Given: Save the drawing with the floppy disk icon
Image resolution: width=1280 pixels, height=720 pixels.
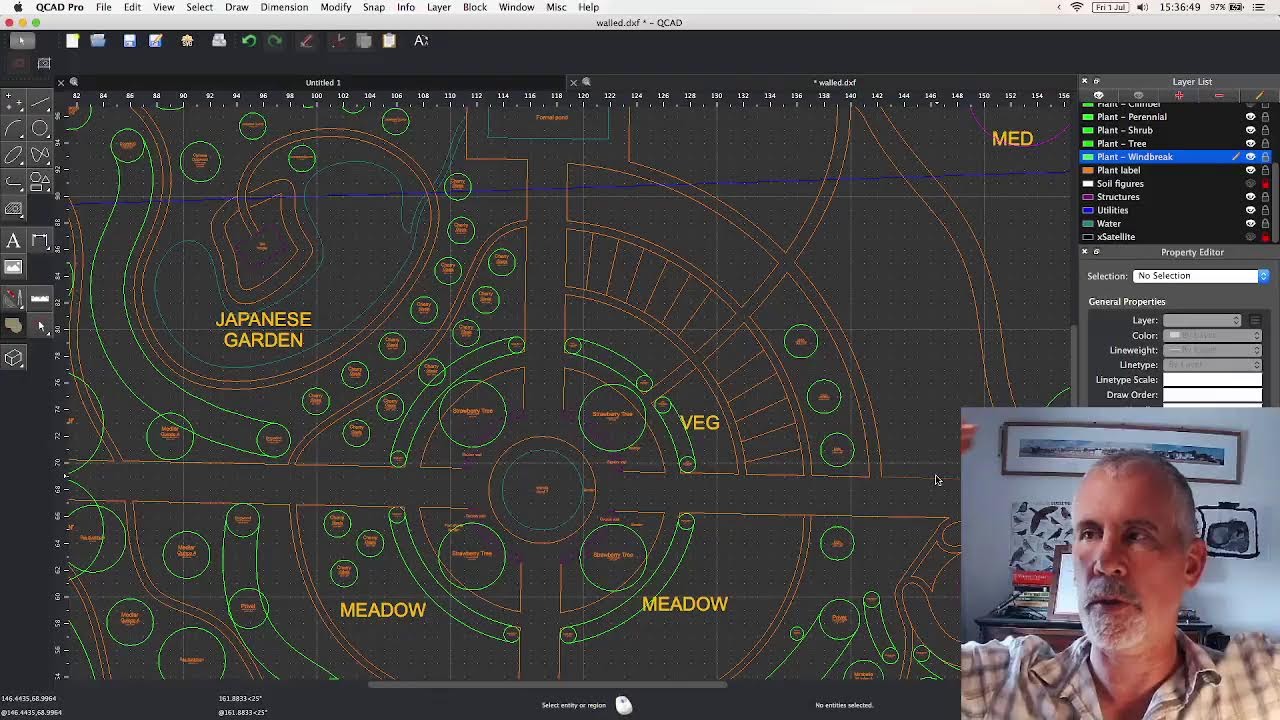Looking at the screenshot, I should pyautogui.click(x=129, y=41).
